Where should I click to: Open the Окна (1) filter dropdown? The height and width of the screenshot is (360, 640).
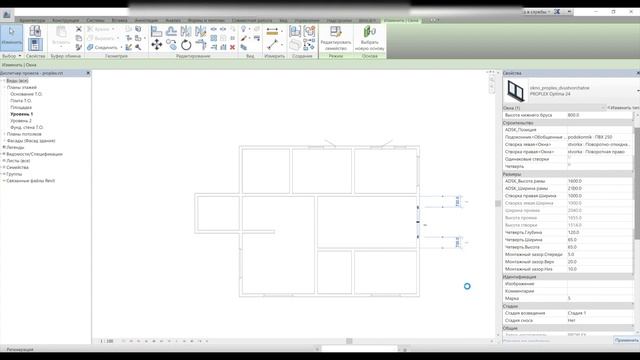603,108
